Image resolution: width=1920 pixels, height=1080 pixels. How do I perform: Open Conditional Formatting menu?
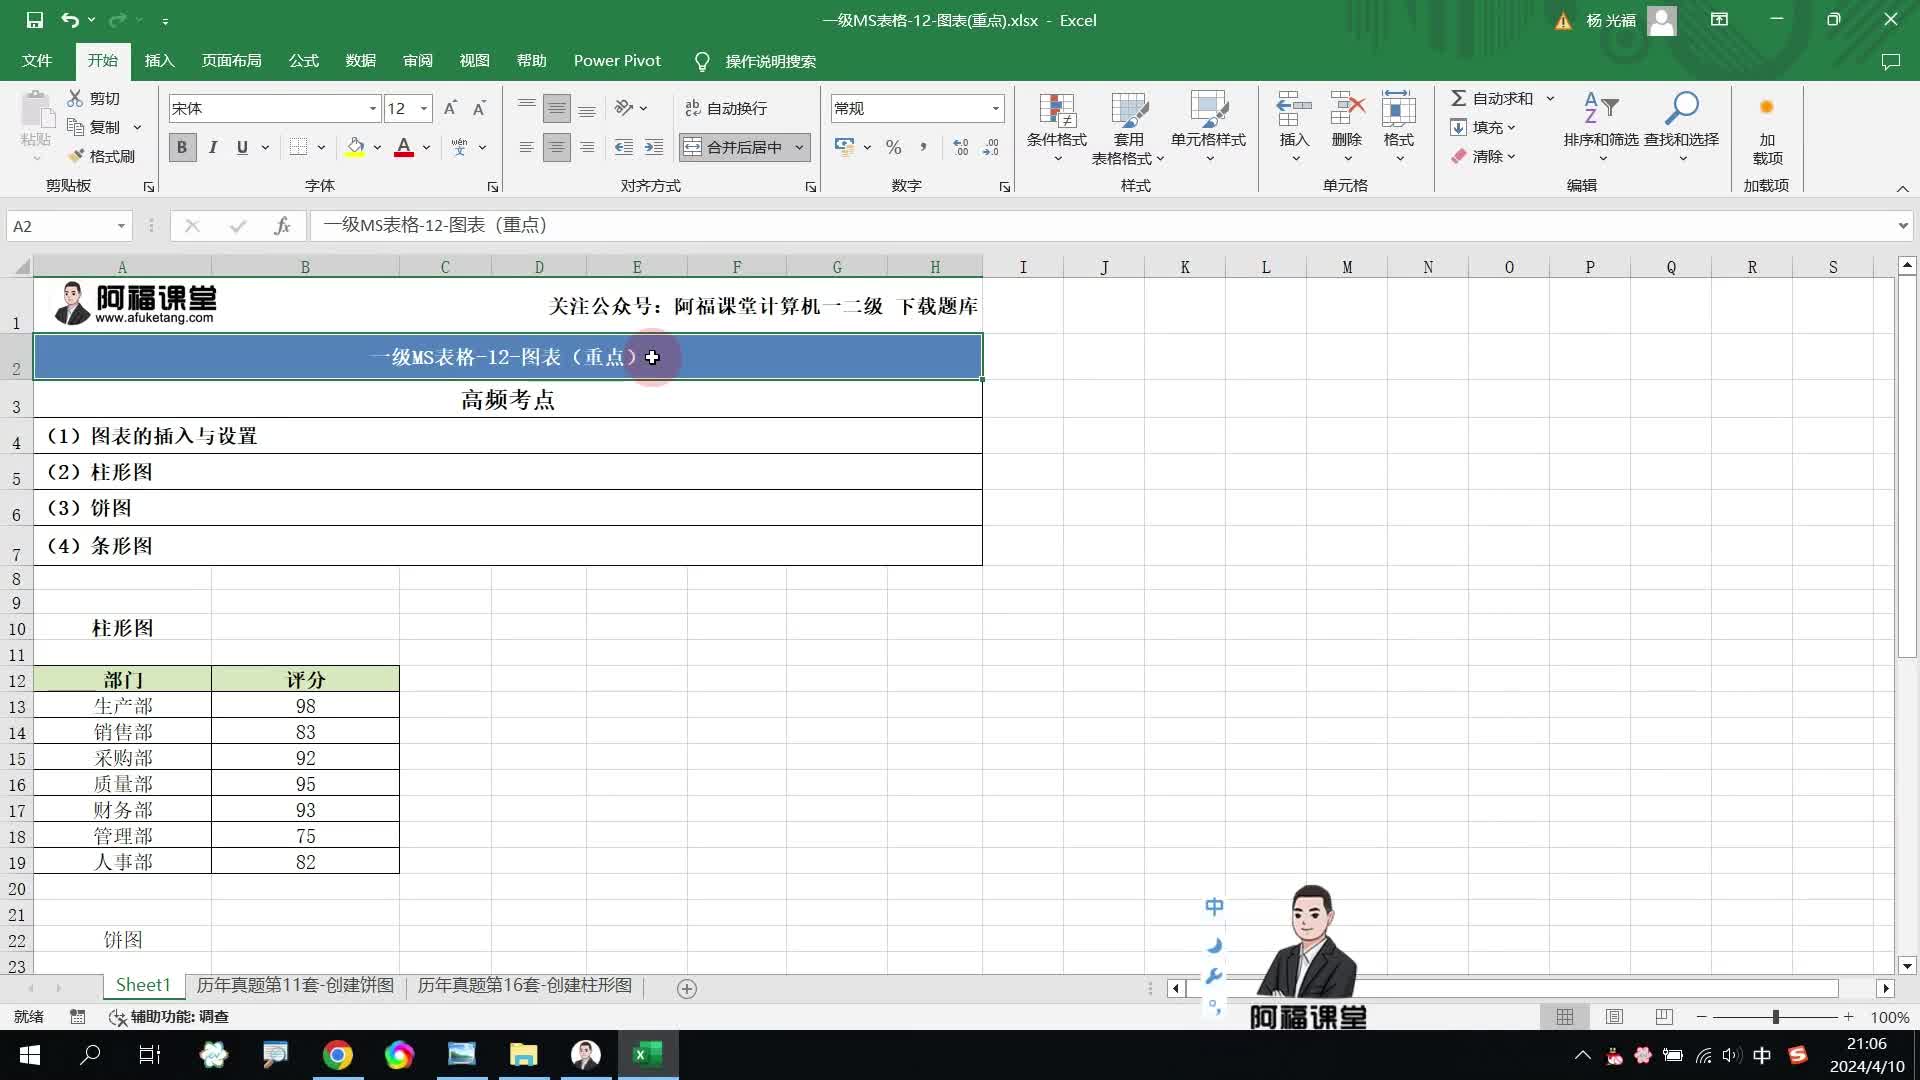pyautogui.click(x=1056, y=128)
